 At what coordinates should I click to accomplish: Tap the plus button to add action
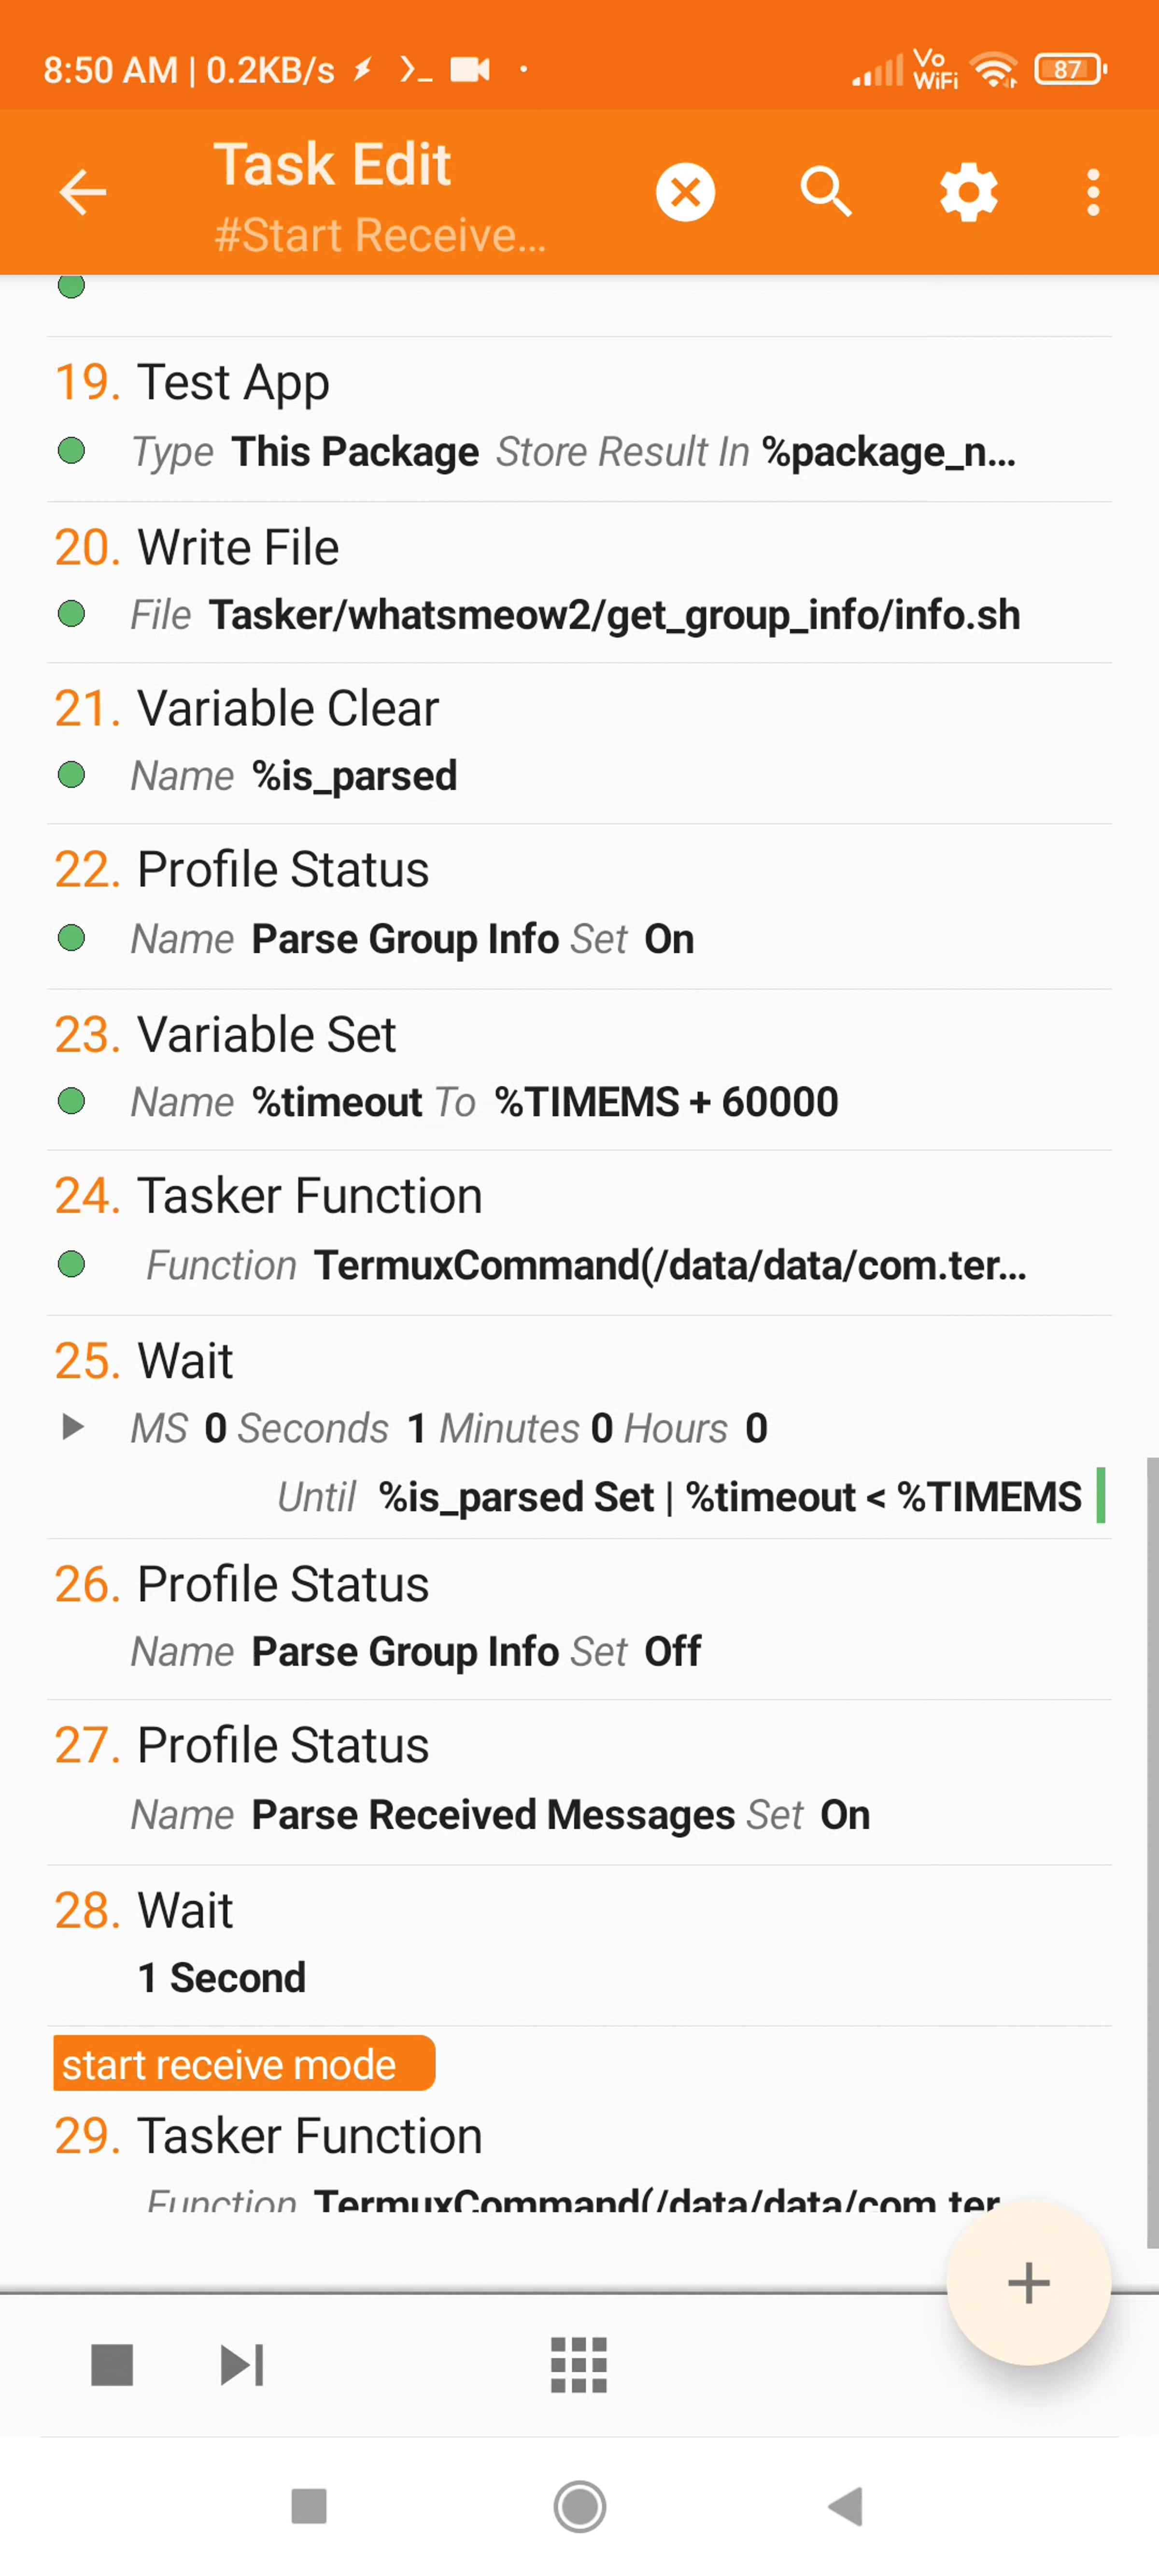[1029, 2283]
